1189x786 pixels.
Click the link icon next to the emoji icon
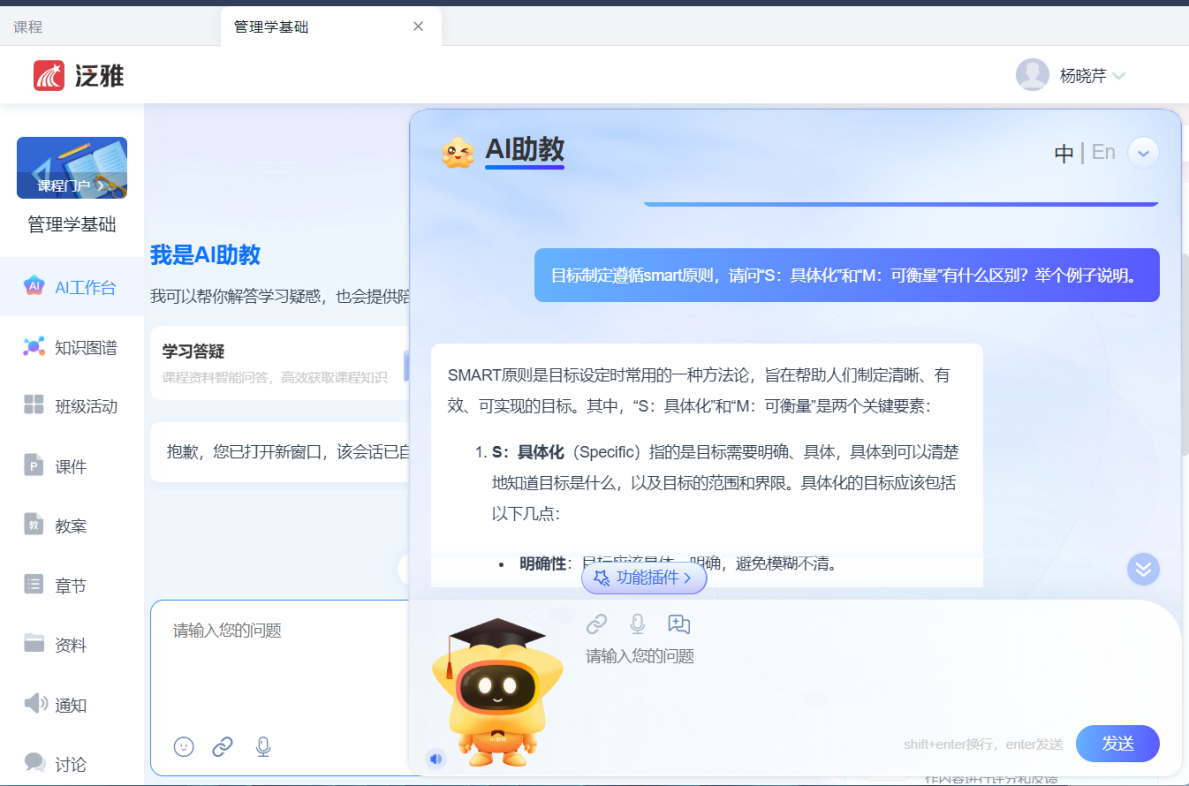click(223, 747)
